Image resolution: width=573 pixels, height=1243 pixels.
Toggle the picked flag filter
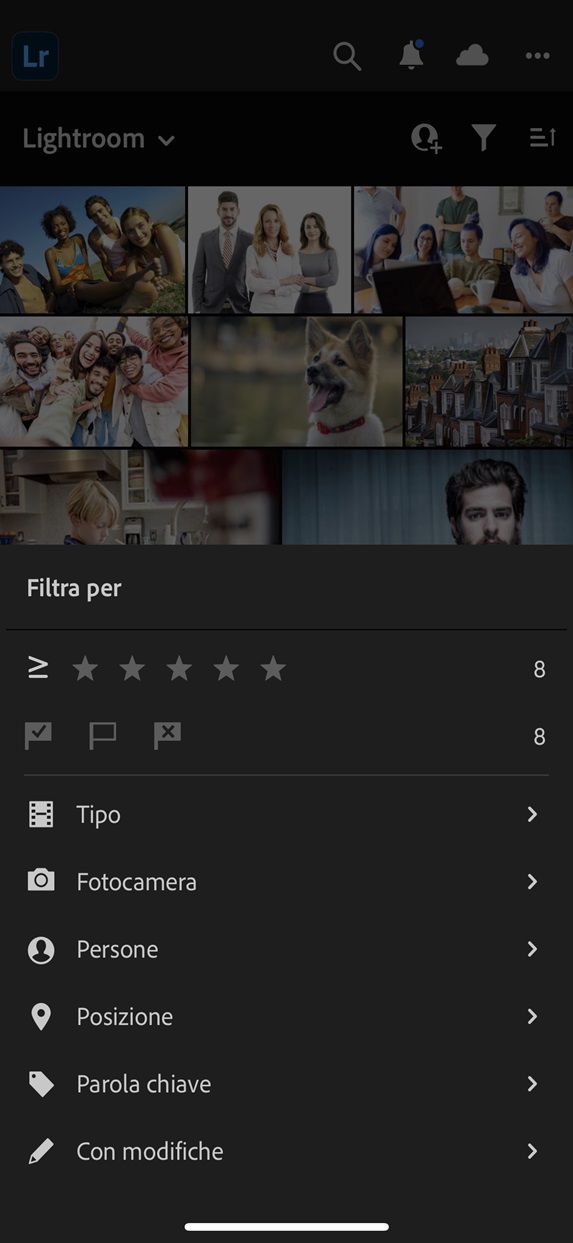38,736
